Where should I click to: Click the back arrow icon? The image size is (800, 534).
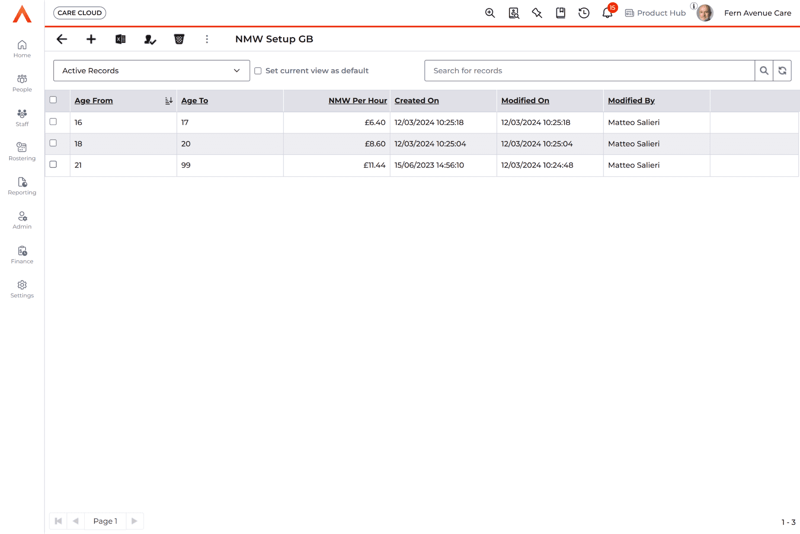click(x=62, y=39)
